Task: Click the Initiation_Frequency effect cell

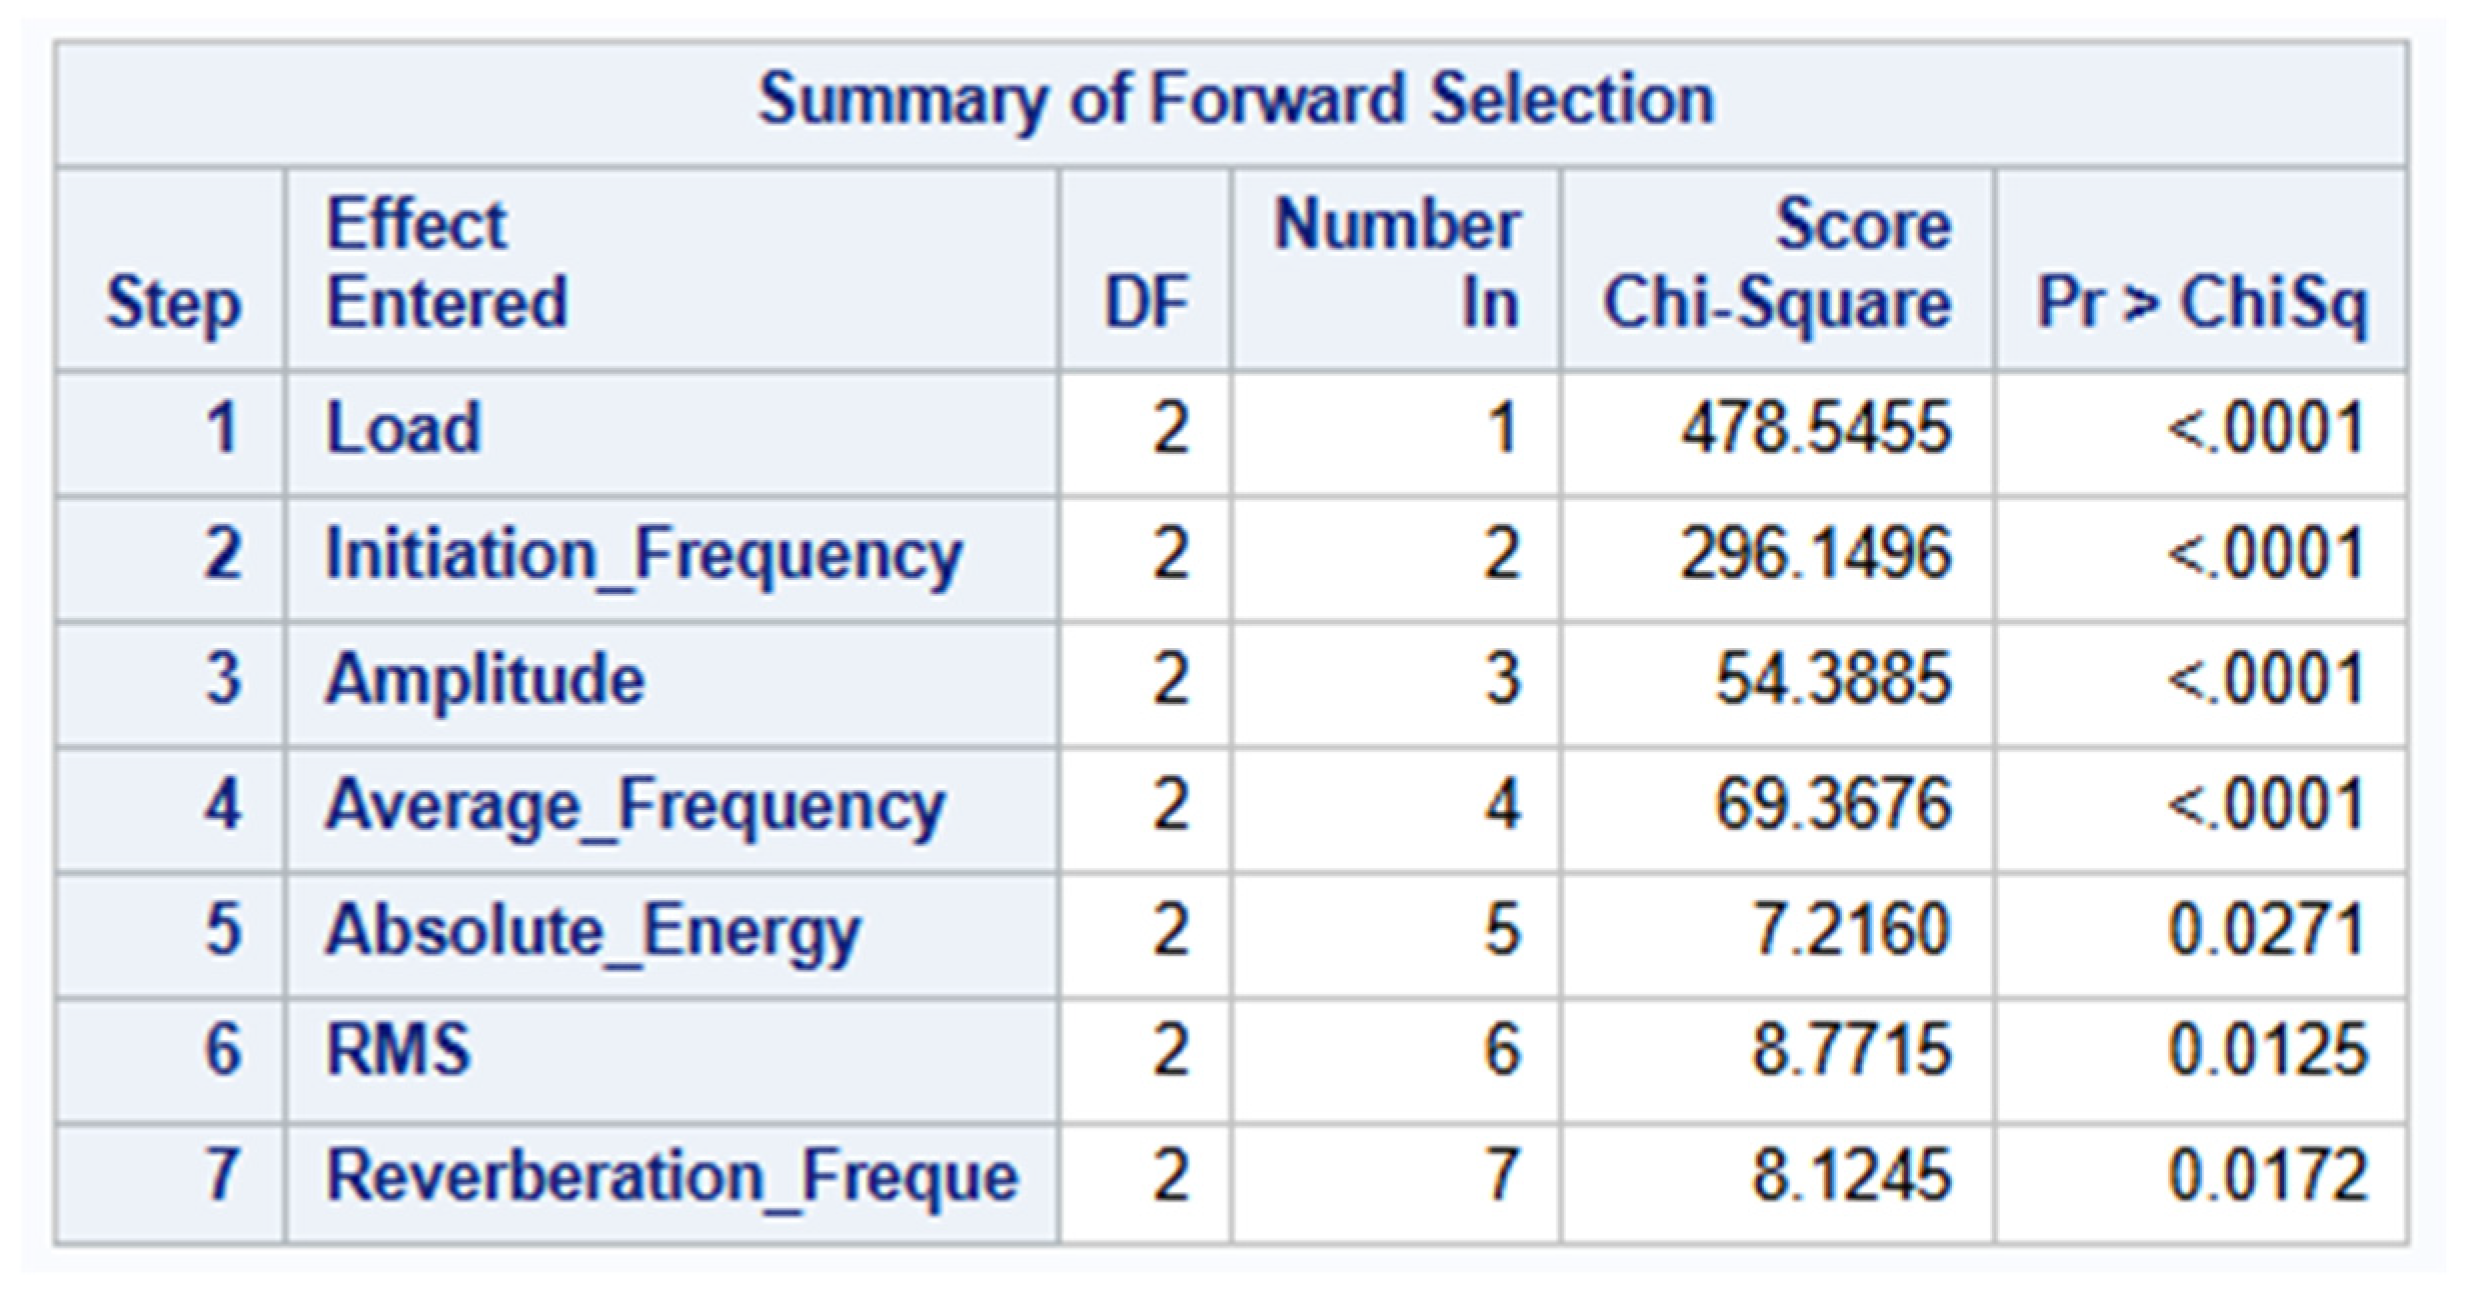Action: [x=671, y=557]
